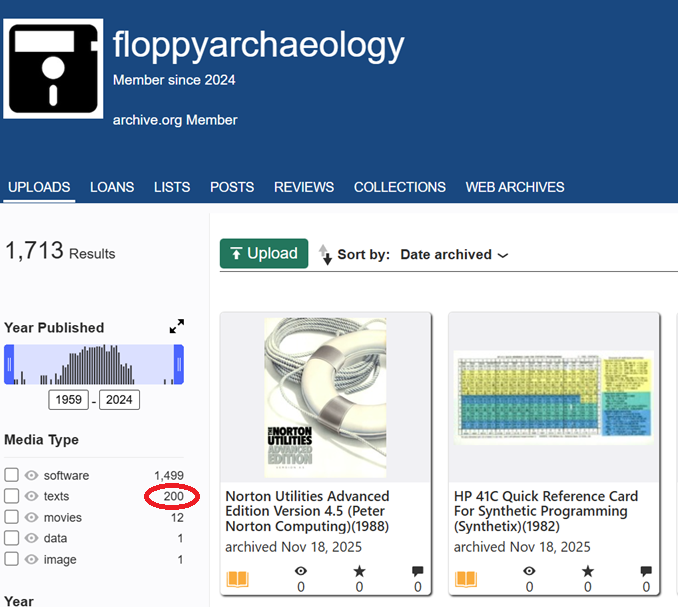This screenshot has width=678, height=607.
Task: Open the LISTS tab
Action: (x=172, y=187)
